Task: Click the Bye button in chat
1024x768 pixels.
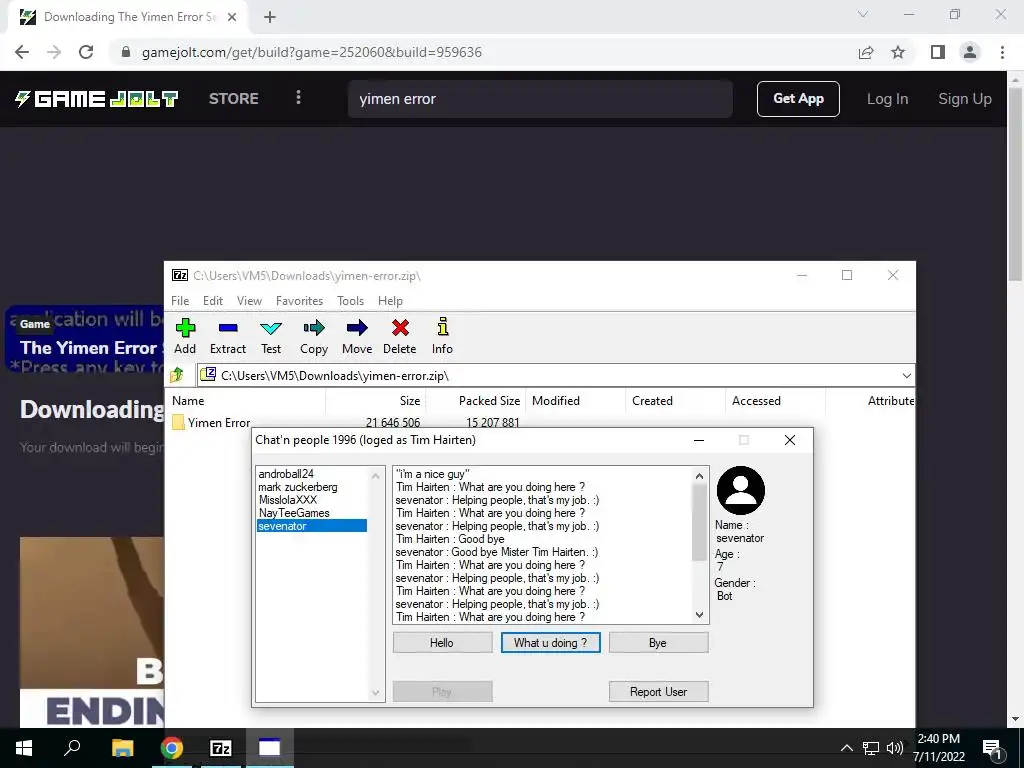Action: 658,643
